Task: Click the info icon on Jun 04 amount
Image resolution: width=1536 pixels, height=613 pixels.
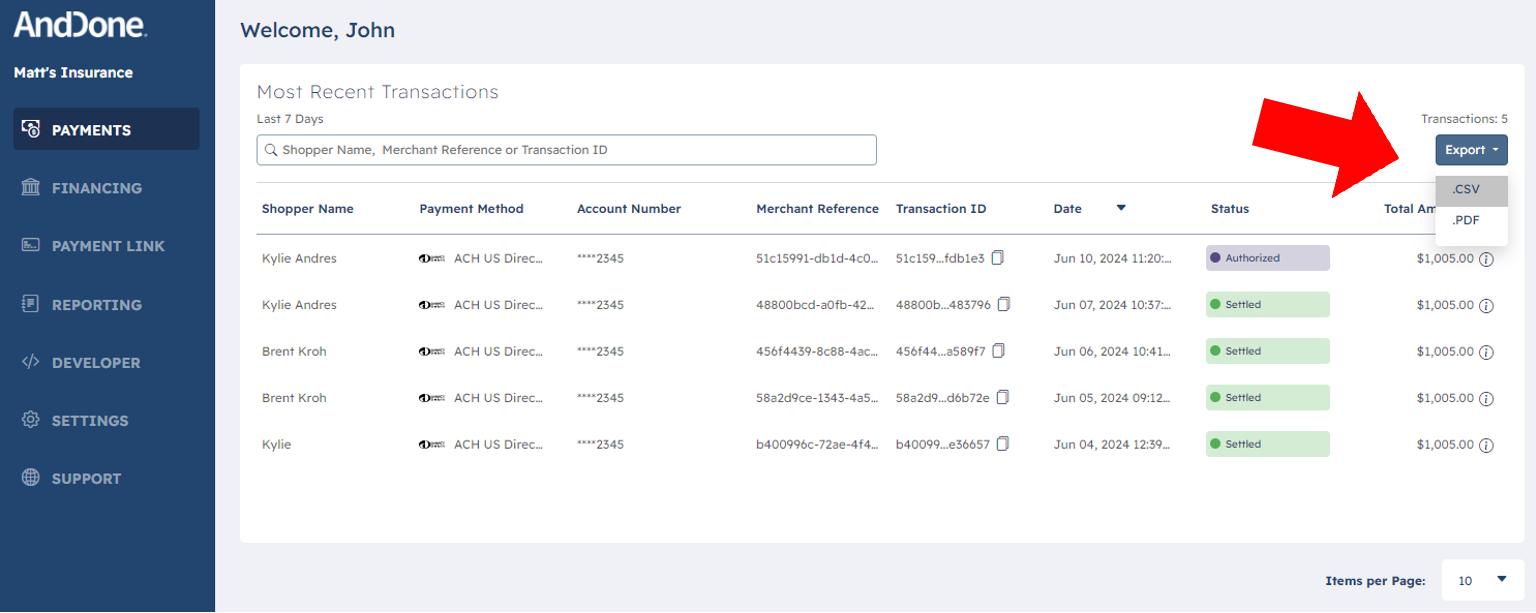Action: [1487, 445]
